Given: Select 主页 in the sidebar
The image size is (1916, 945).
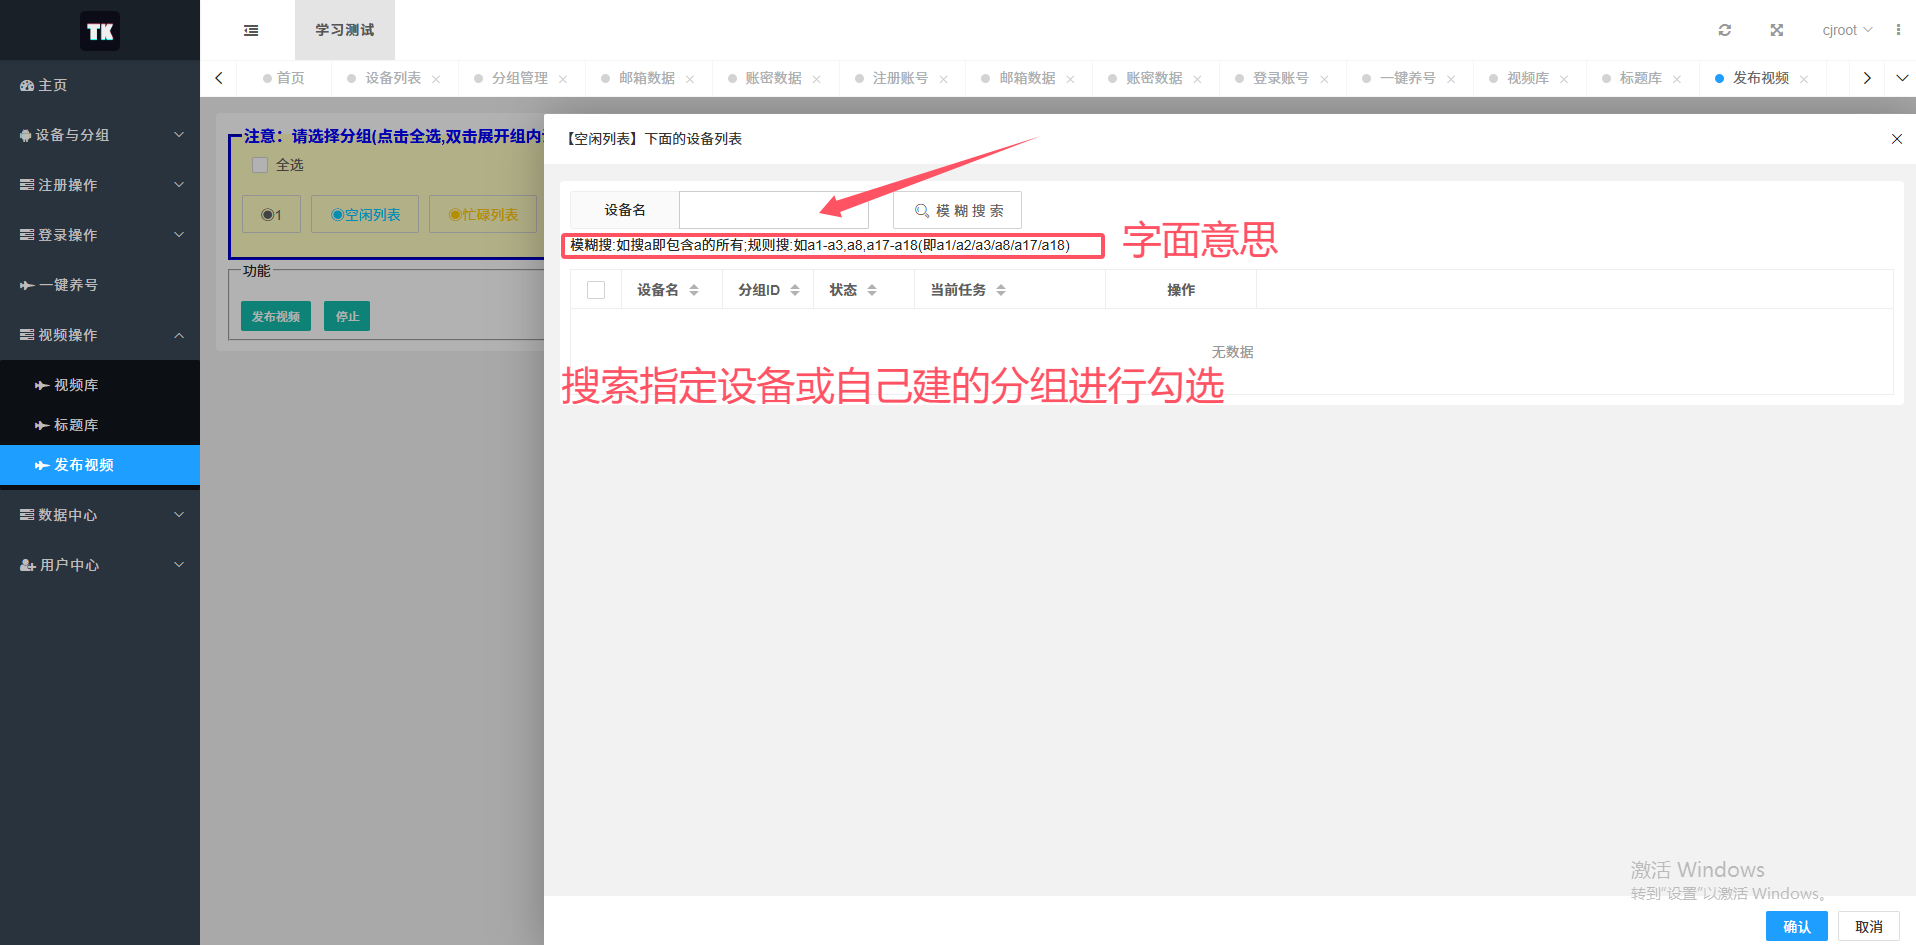Looking at the screenshot, I should click(50, 85).
